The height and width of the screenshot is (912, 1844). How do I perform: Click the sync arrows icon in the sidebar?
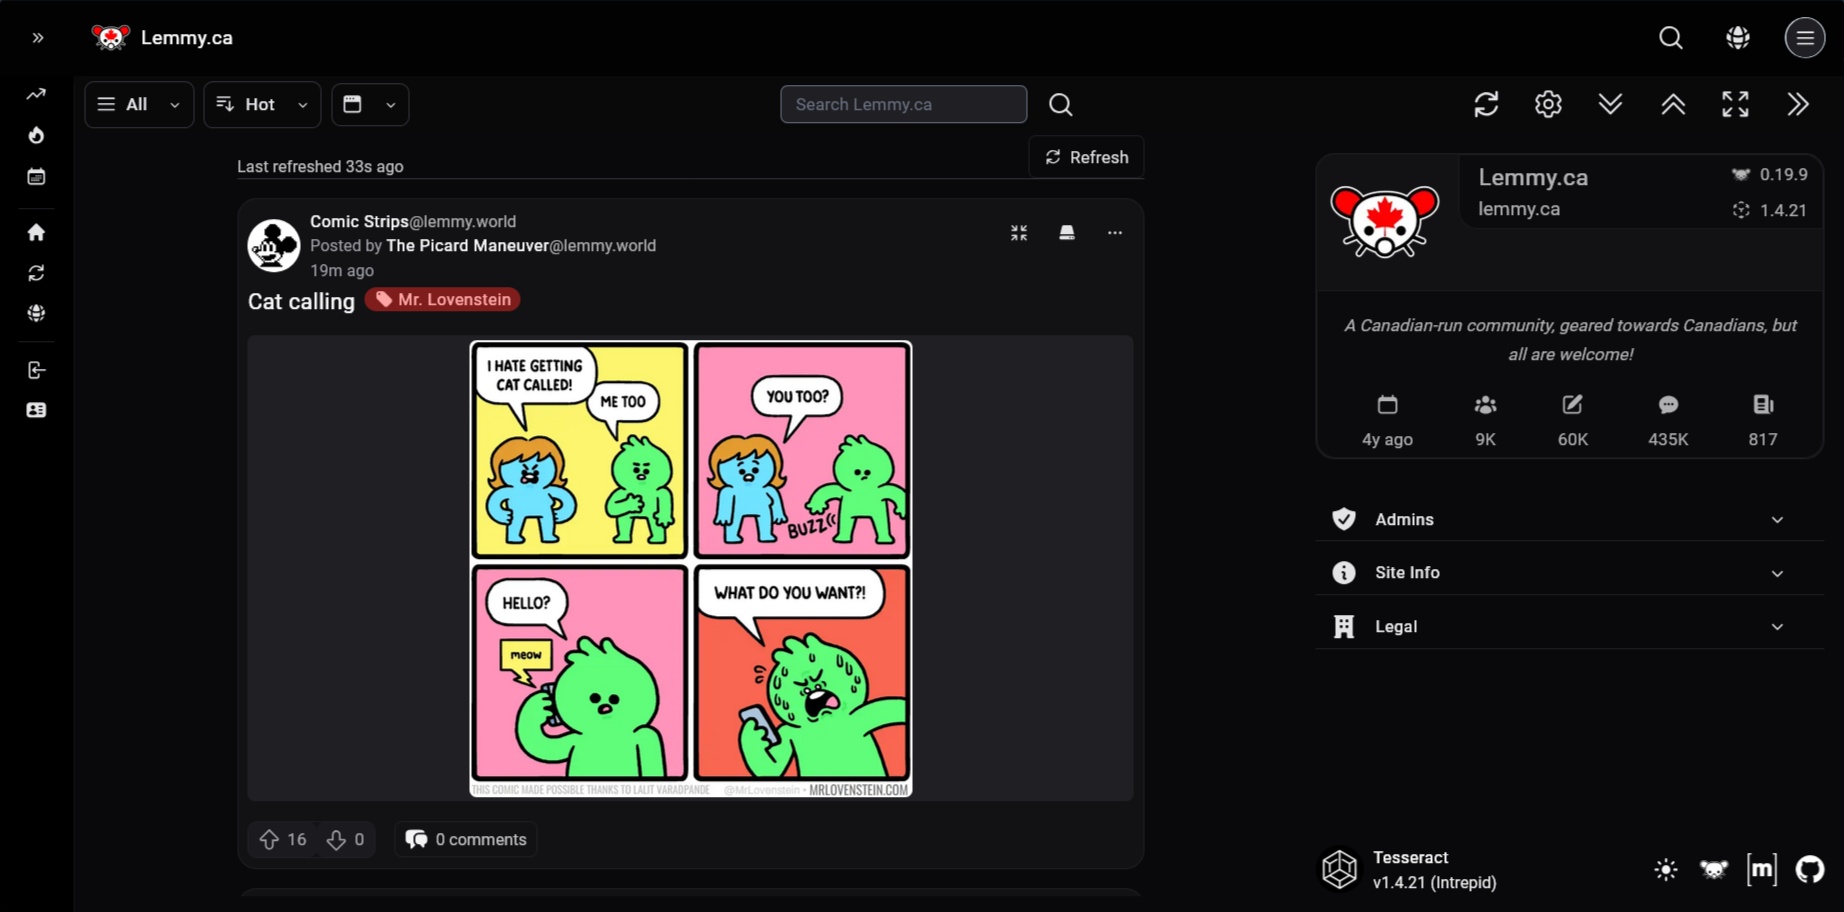tap(36, 273)
